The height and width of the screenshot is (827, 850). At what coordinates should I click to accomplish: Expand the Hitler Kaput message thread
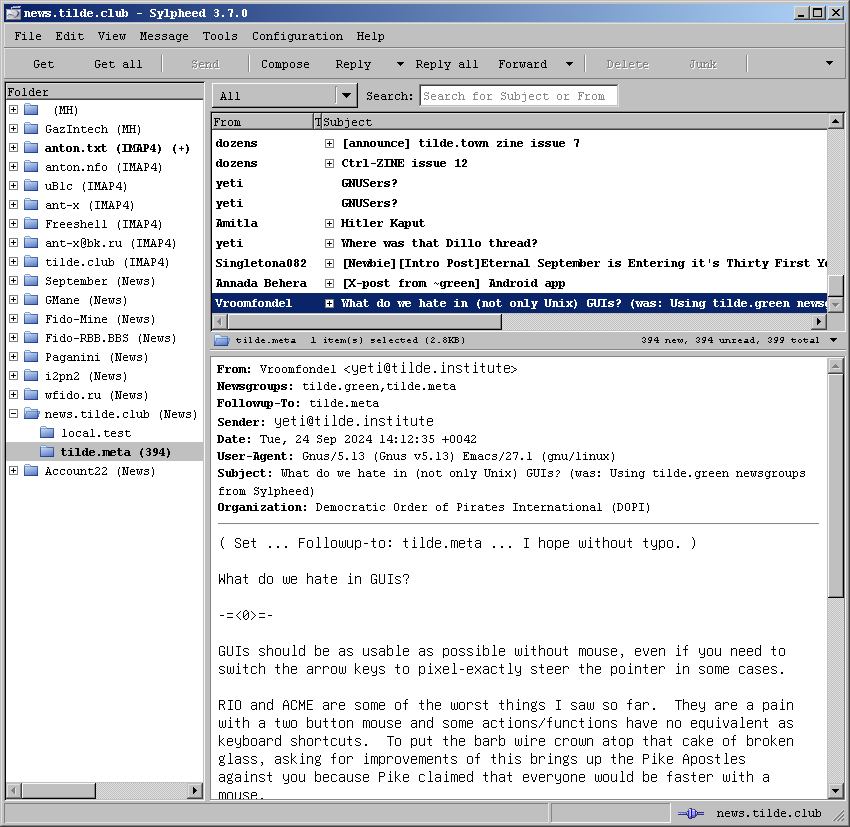tap(329, 223)
